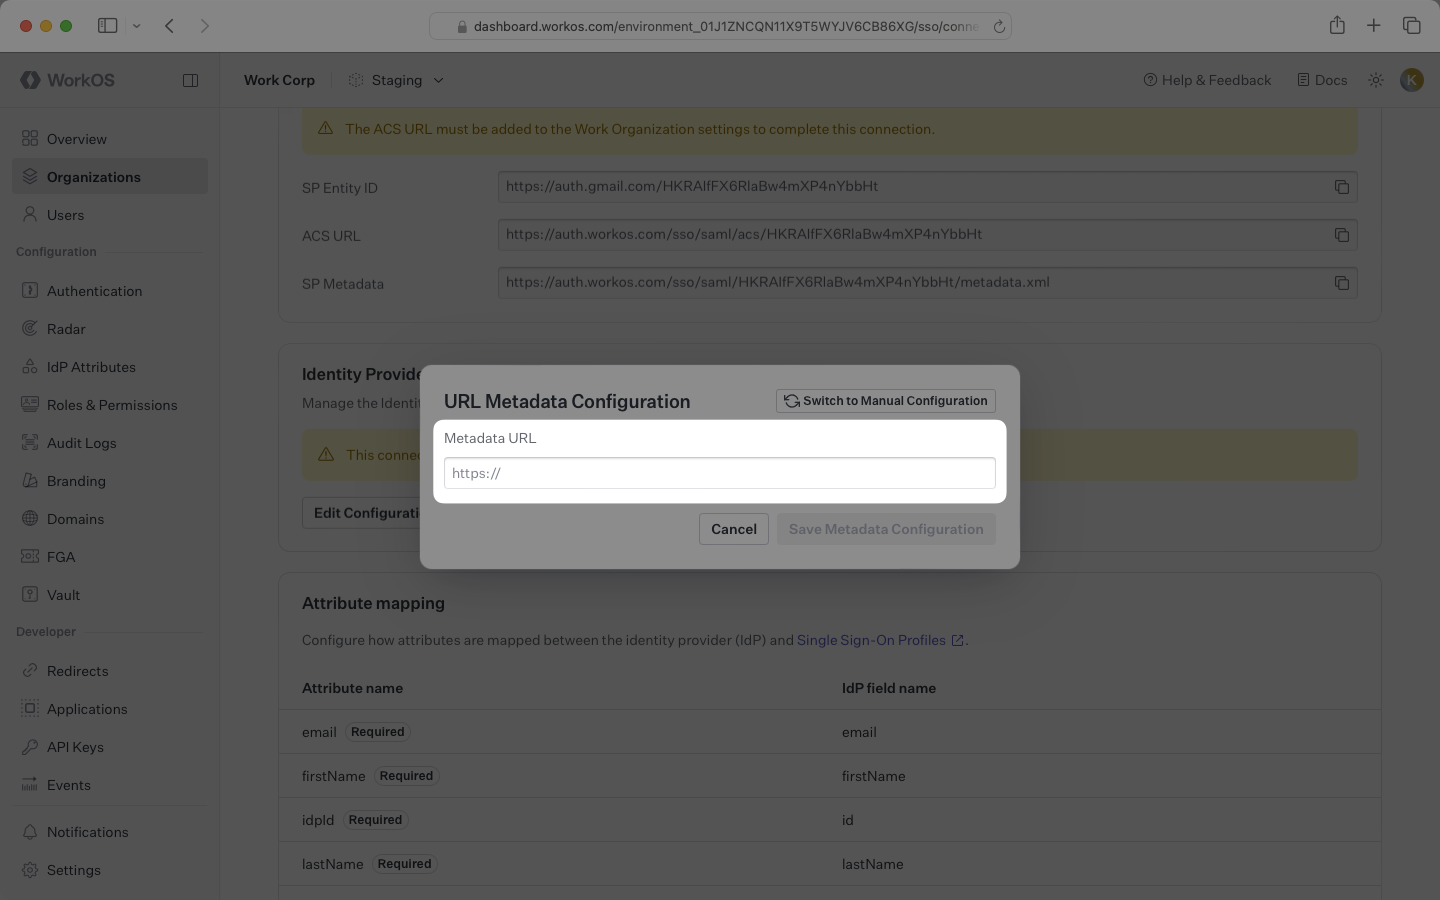The image size is (1440, 900).
Task: Reload the page in address bar
Action: click(x=998, y=27)
